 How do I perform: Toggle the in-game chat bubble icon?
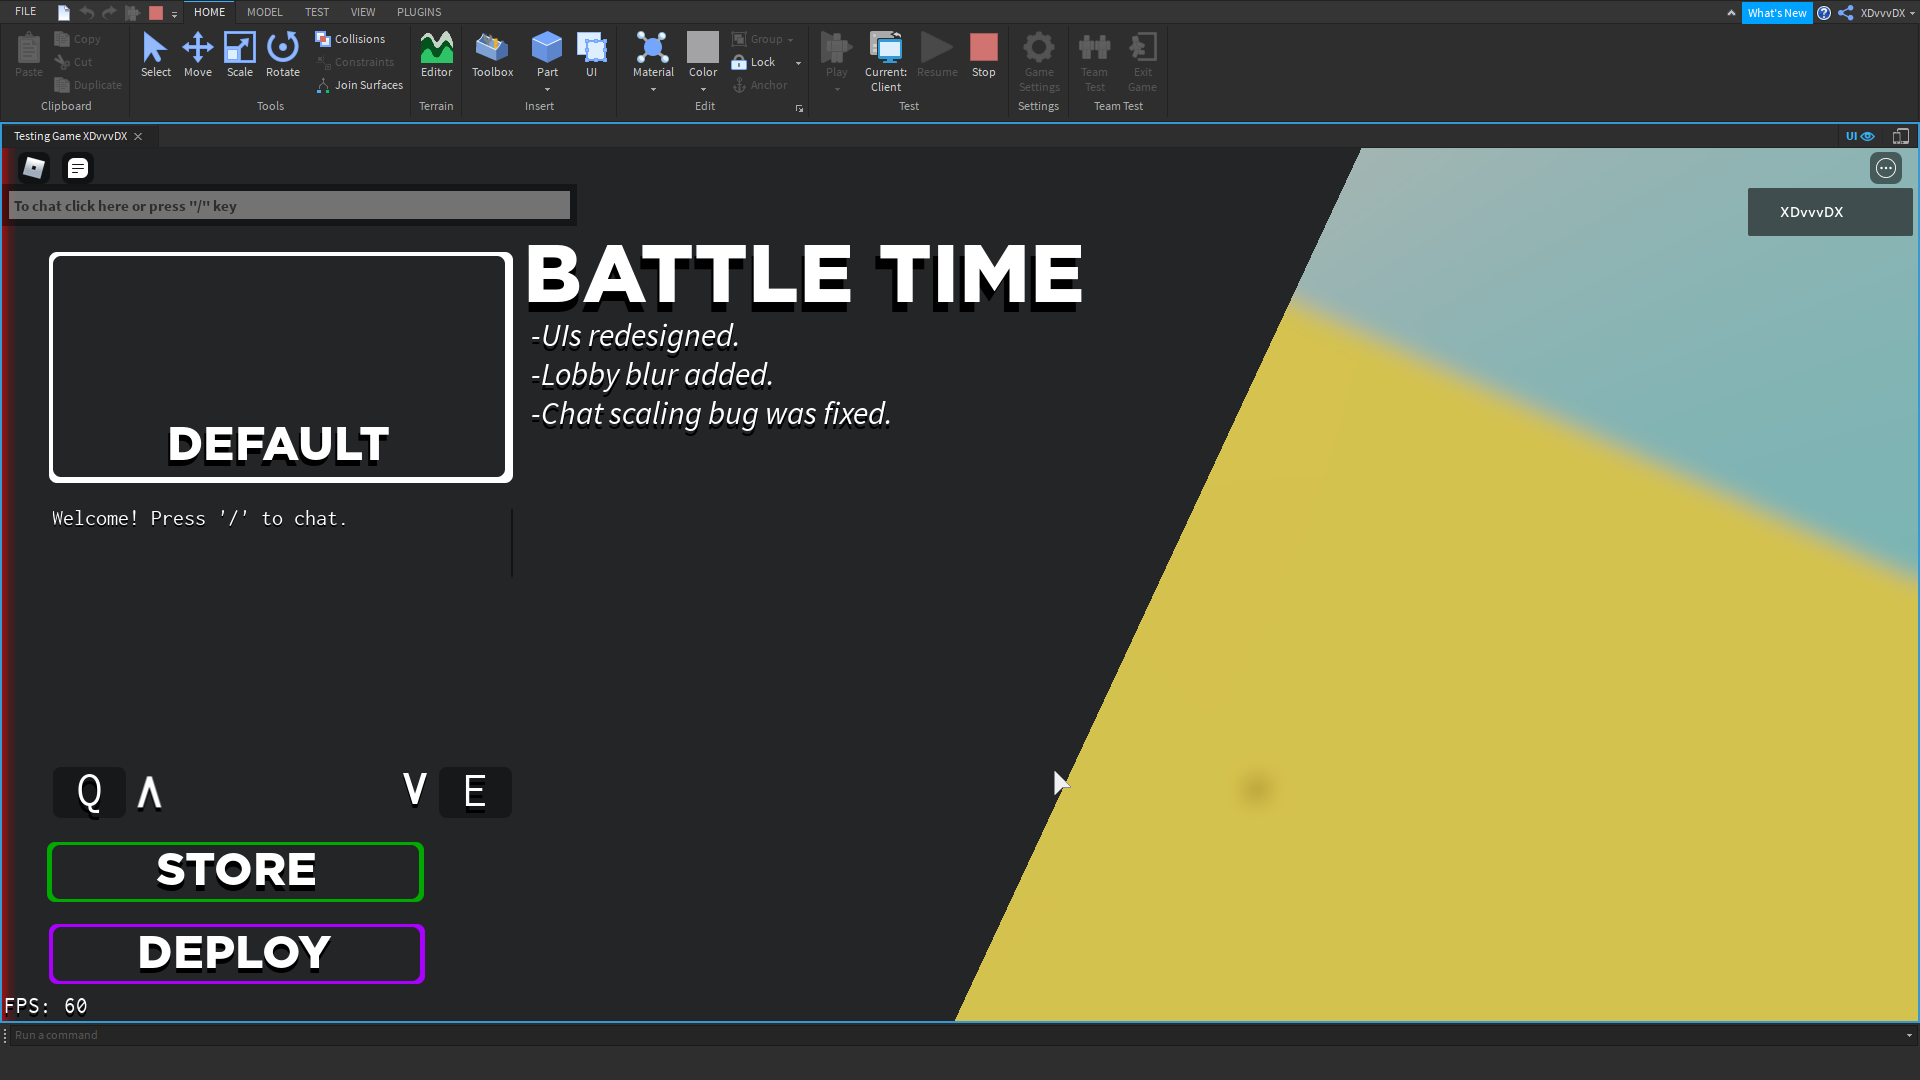click(78, 168)
